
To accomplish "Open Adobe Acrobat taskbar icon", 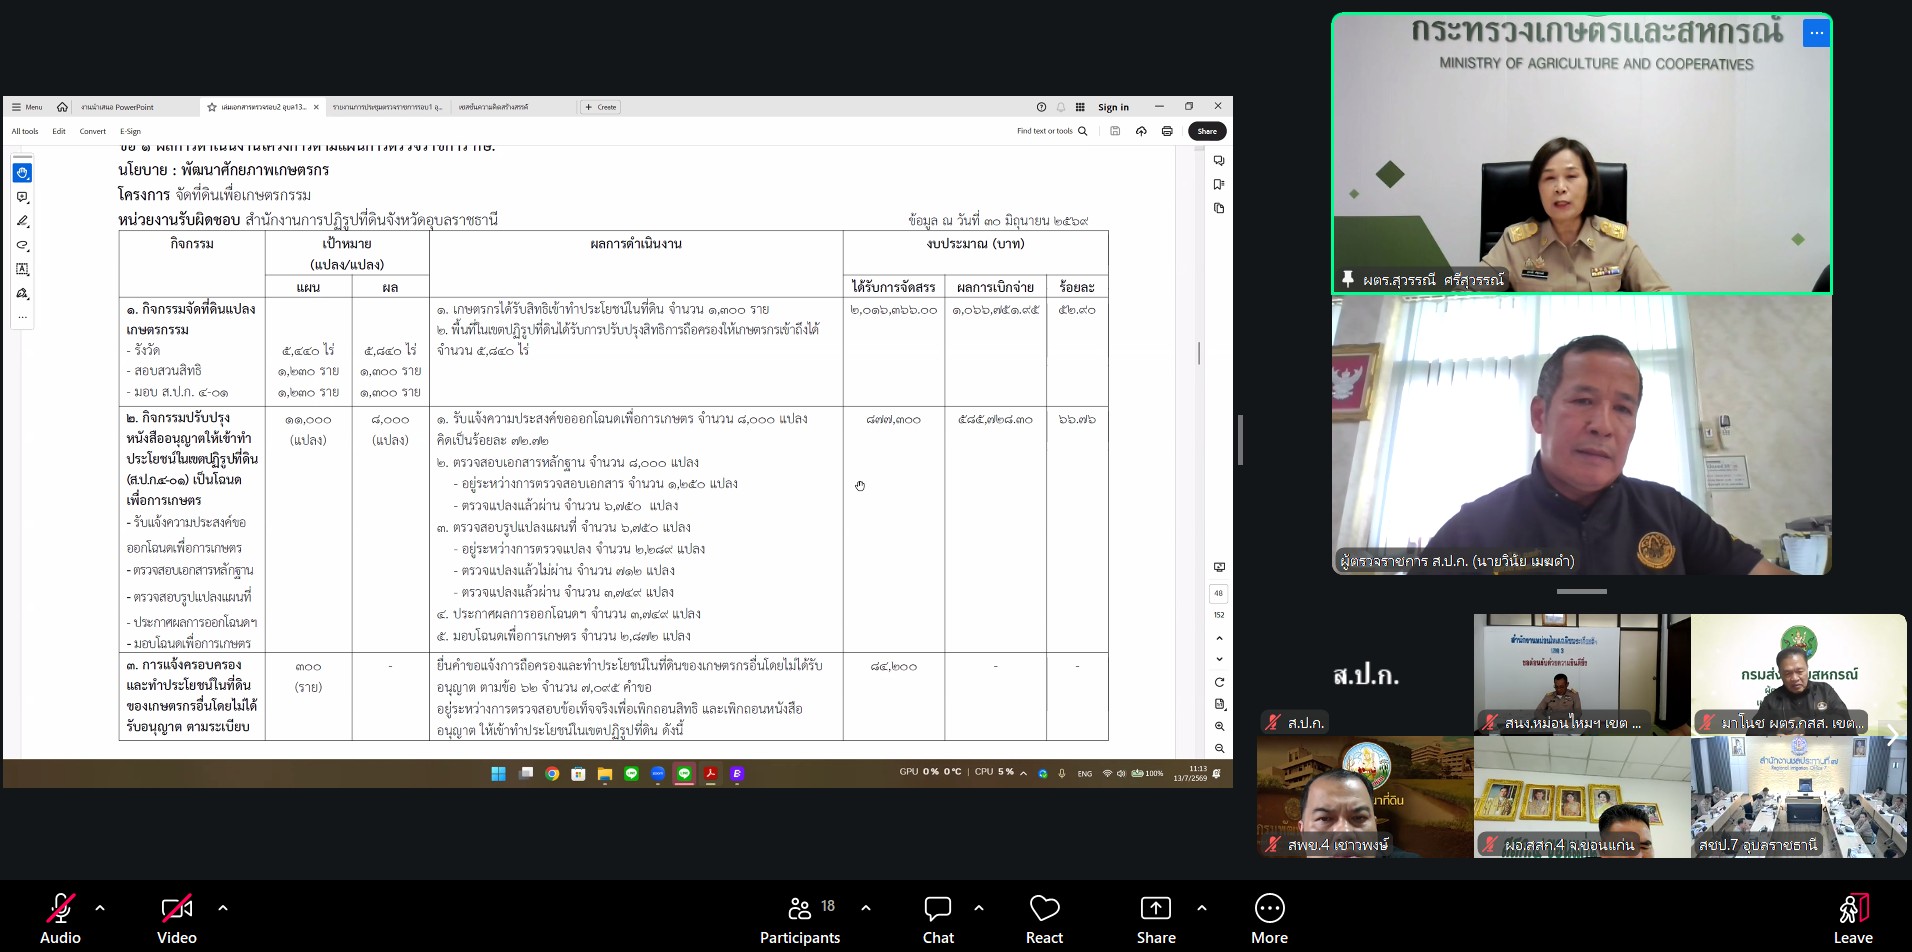I will click(x=711, y=773).
